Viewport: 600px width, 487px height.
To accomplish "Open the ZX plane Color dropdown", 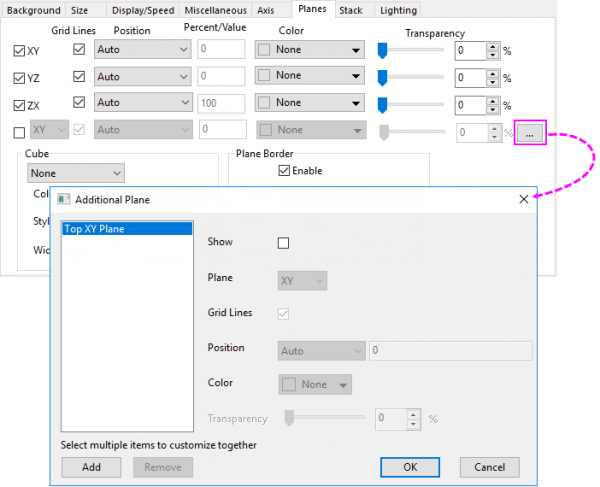I will [310, 103].
